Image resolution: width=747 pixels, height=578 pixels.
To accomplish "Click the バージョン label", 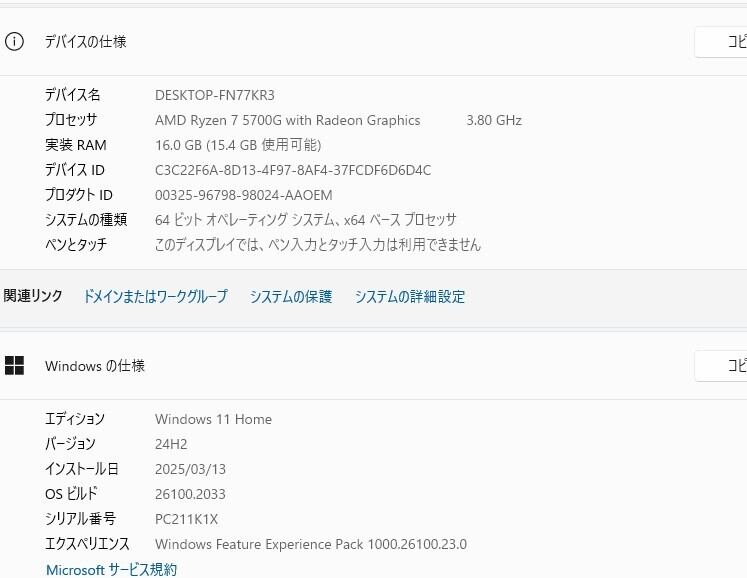I will pos(71,444).
